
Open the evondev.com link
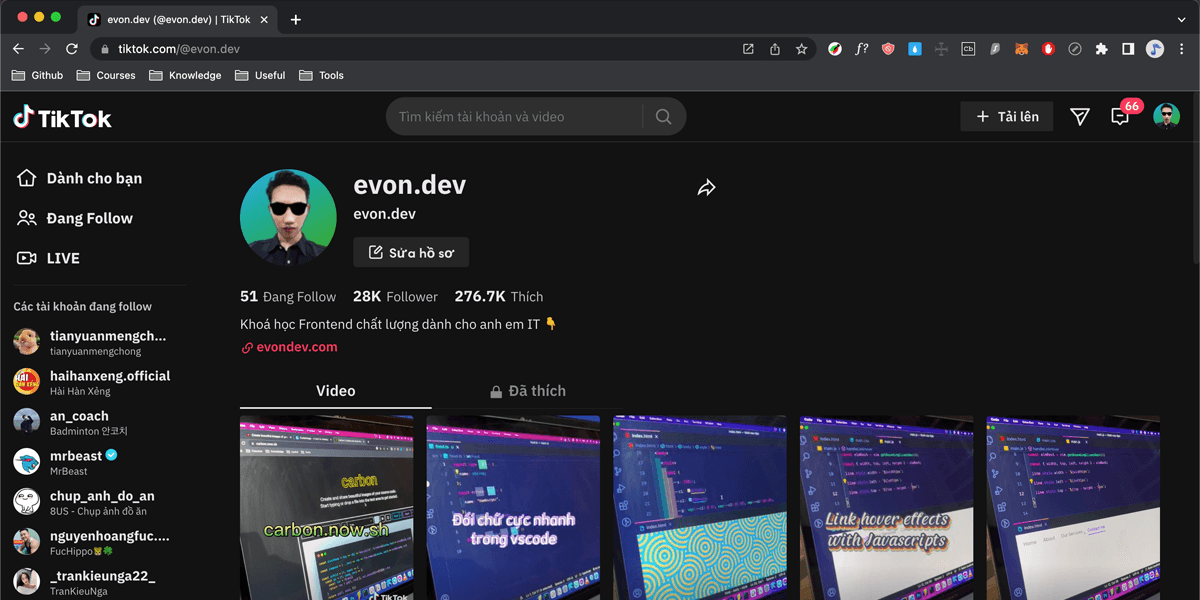pyautogui.click(x=290, y=347)
